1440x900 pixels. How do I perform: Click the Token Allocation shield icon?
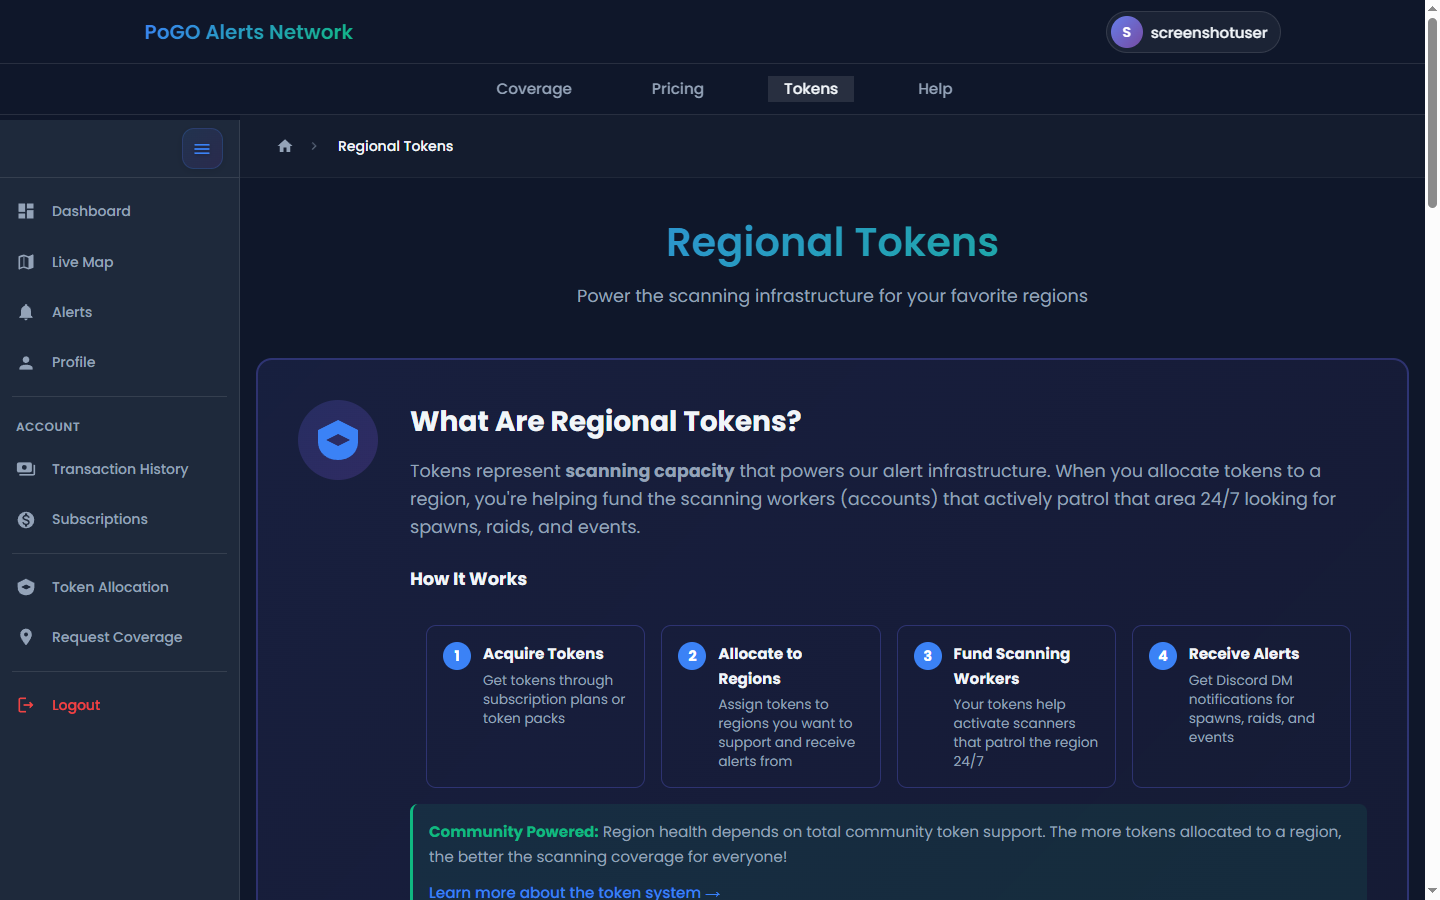26,587
